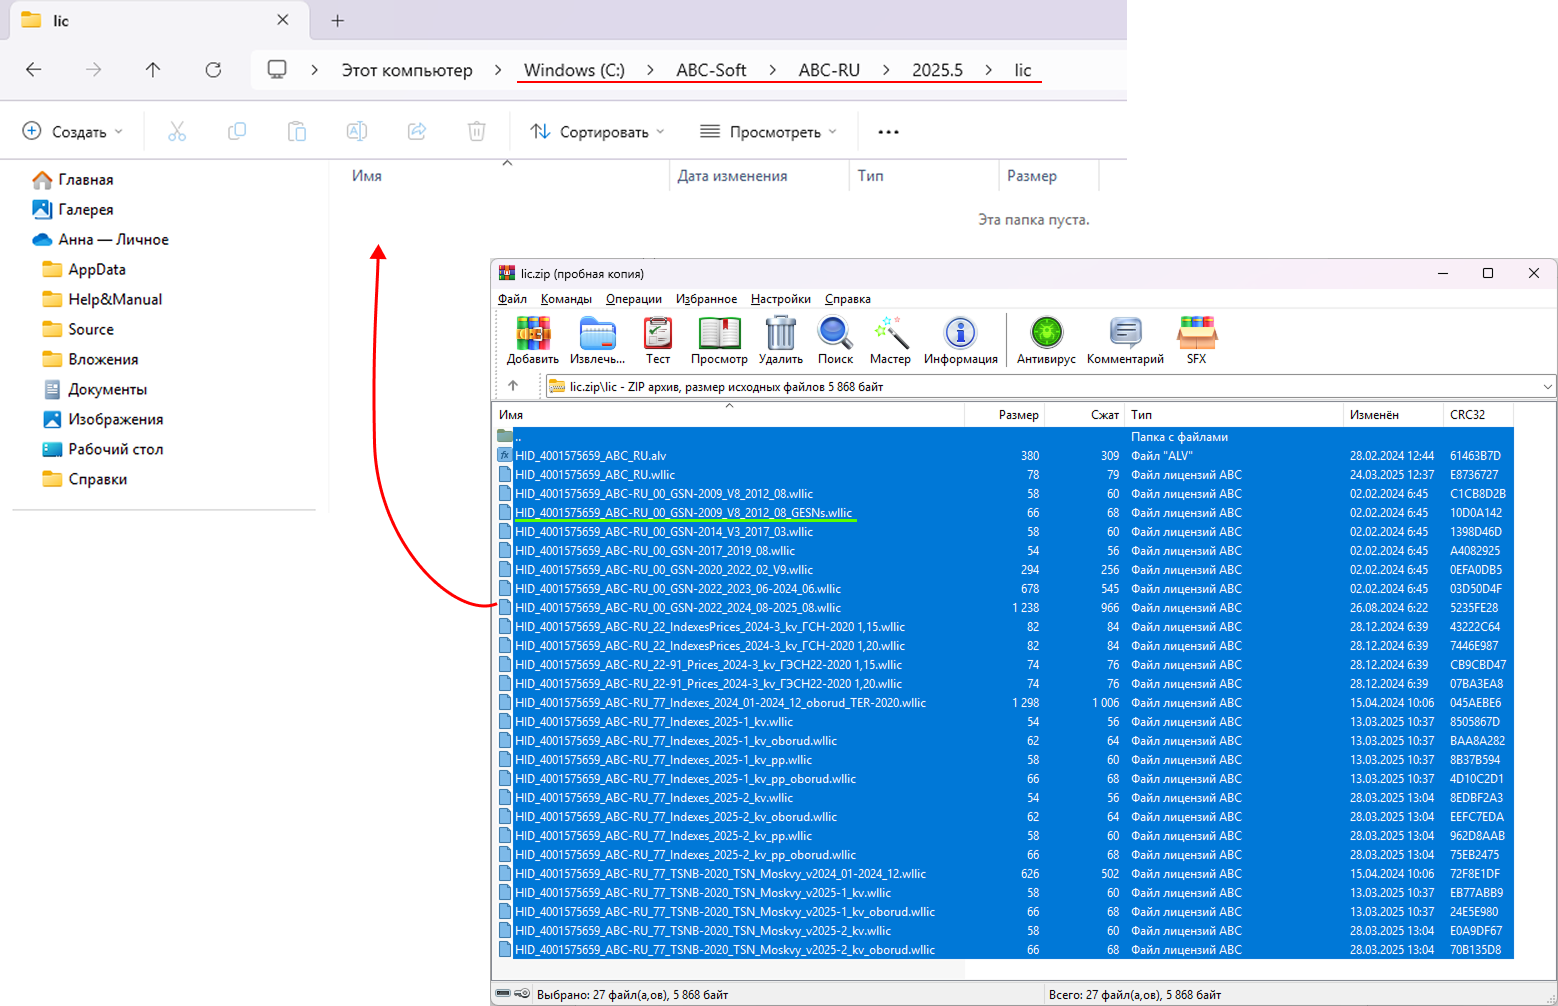Screen dimensions: 1558x1006
Task: Open the Операции menu in WinRAR
Action: click(634, 299)
